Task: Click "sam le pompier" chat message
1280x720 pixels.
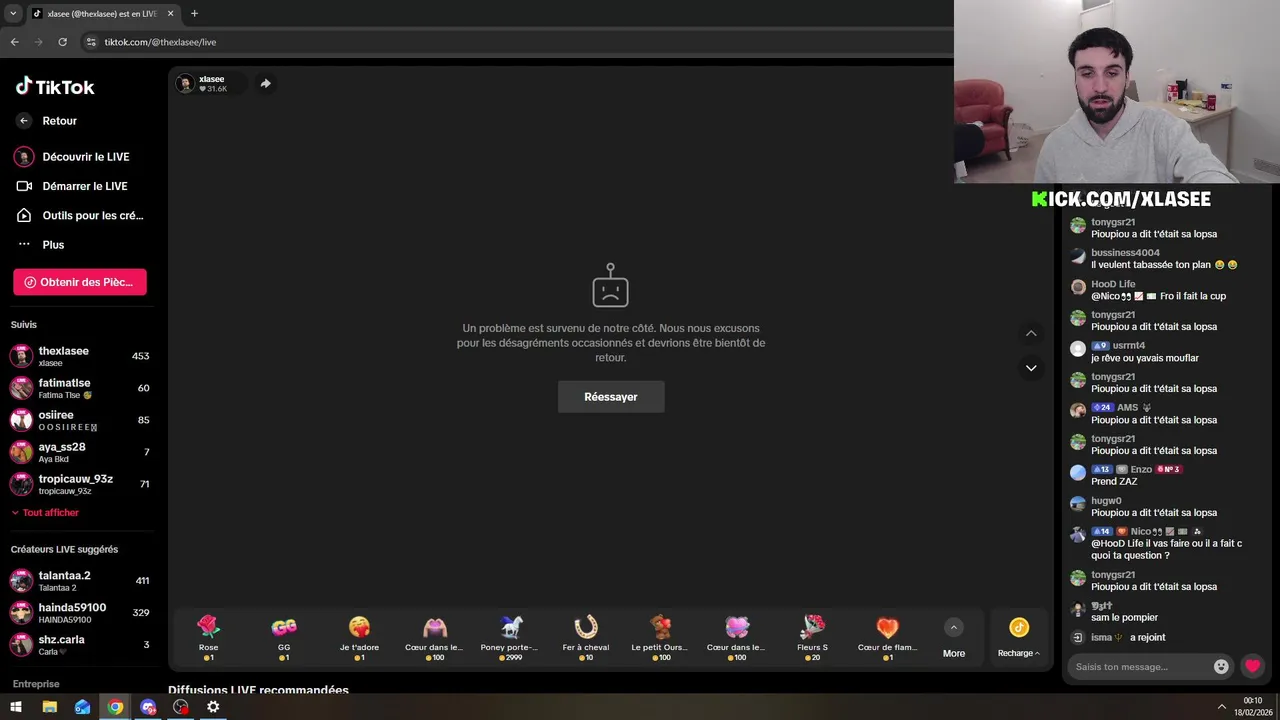Action: [x=1124, y=618]
